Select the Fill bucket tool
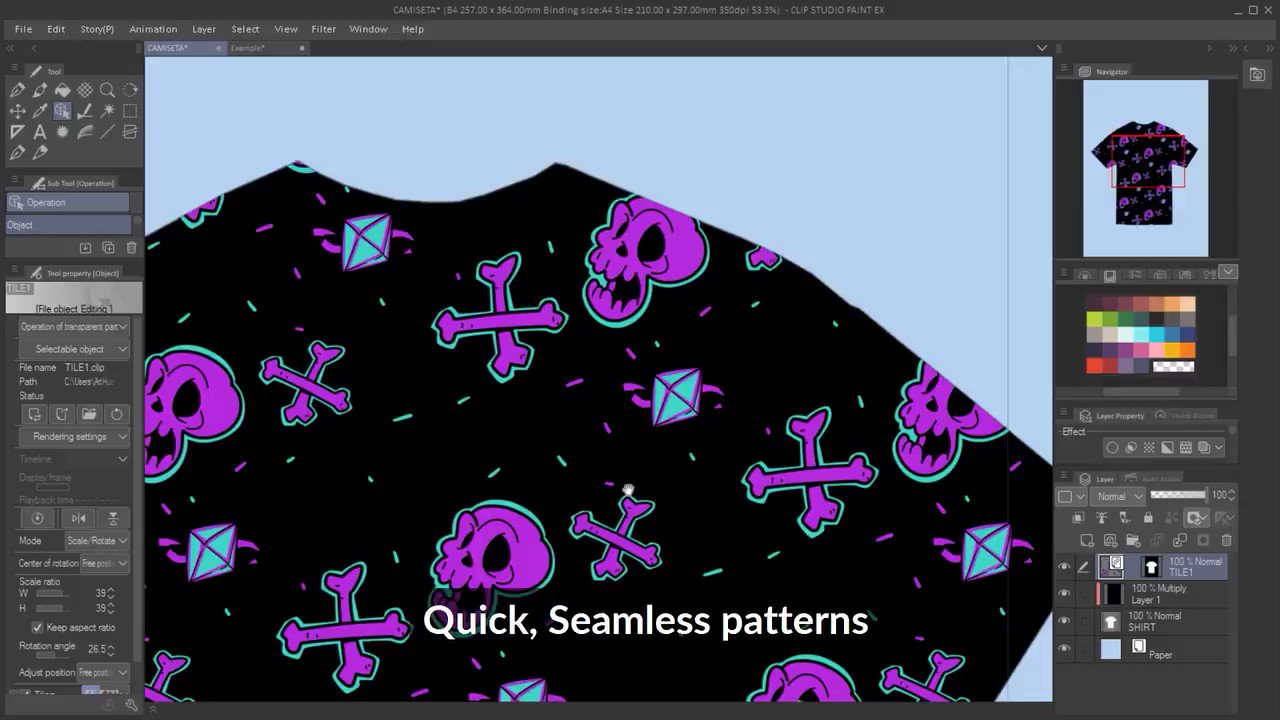1280x720 pixels. click(x=62, y=90)
